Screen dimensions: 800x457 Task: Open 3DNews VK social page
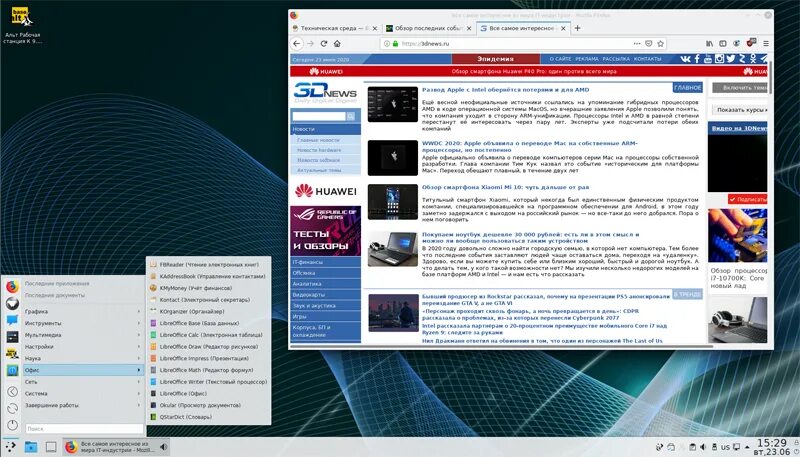click(x=685, y=59)
